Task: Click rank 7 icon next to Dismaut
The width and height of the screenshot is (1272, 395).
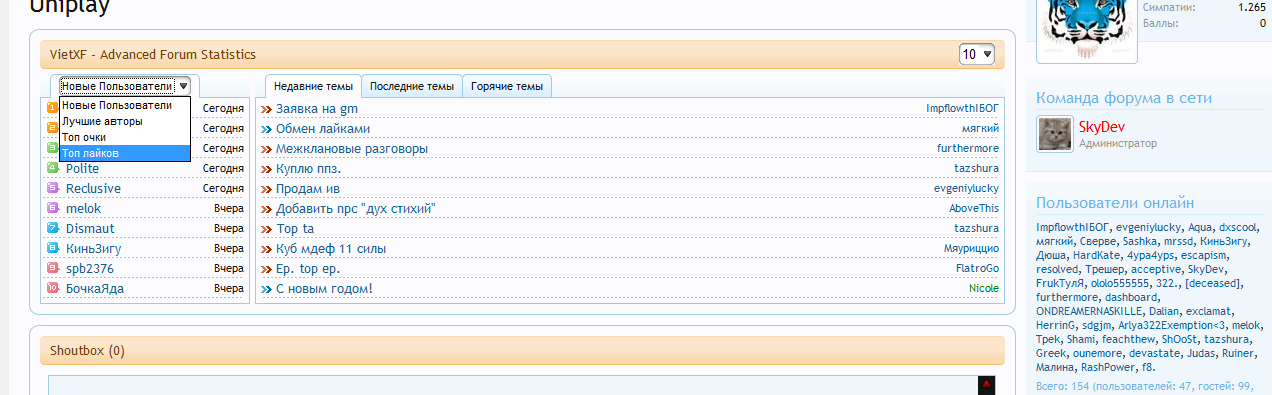Action: (x=52, y=228)
